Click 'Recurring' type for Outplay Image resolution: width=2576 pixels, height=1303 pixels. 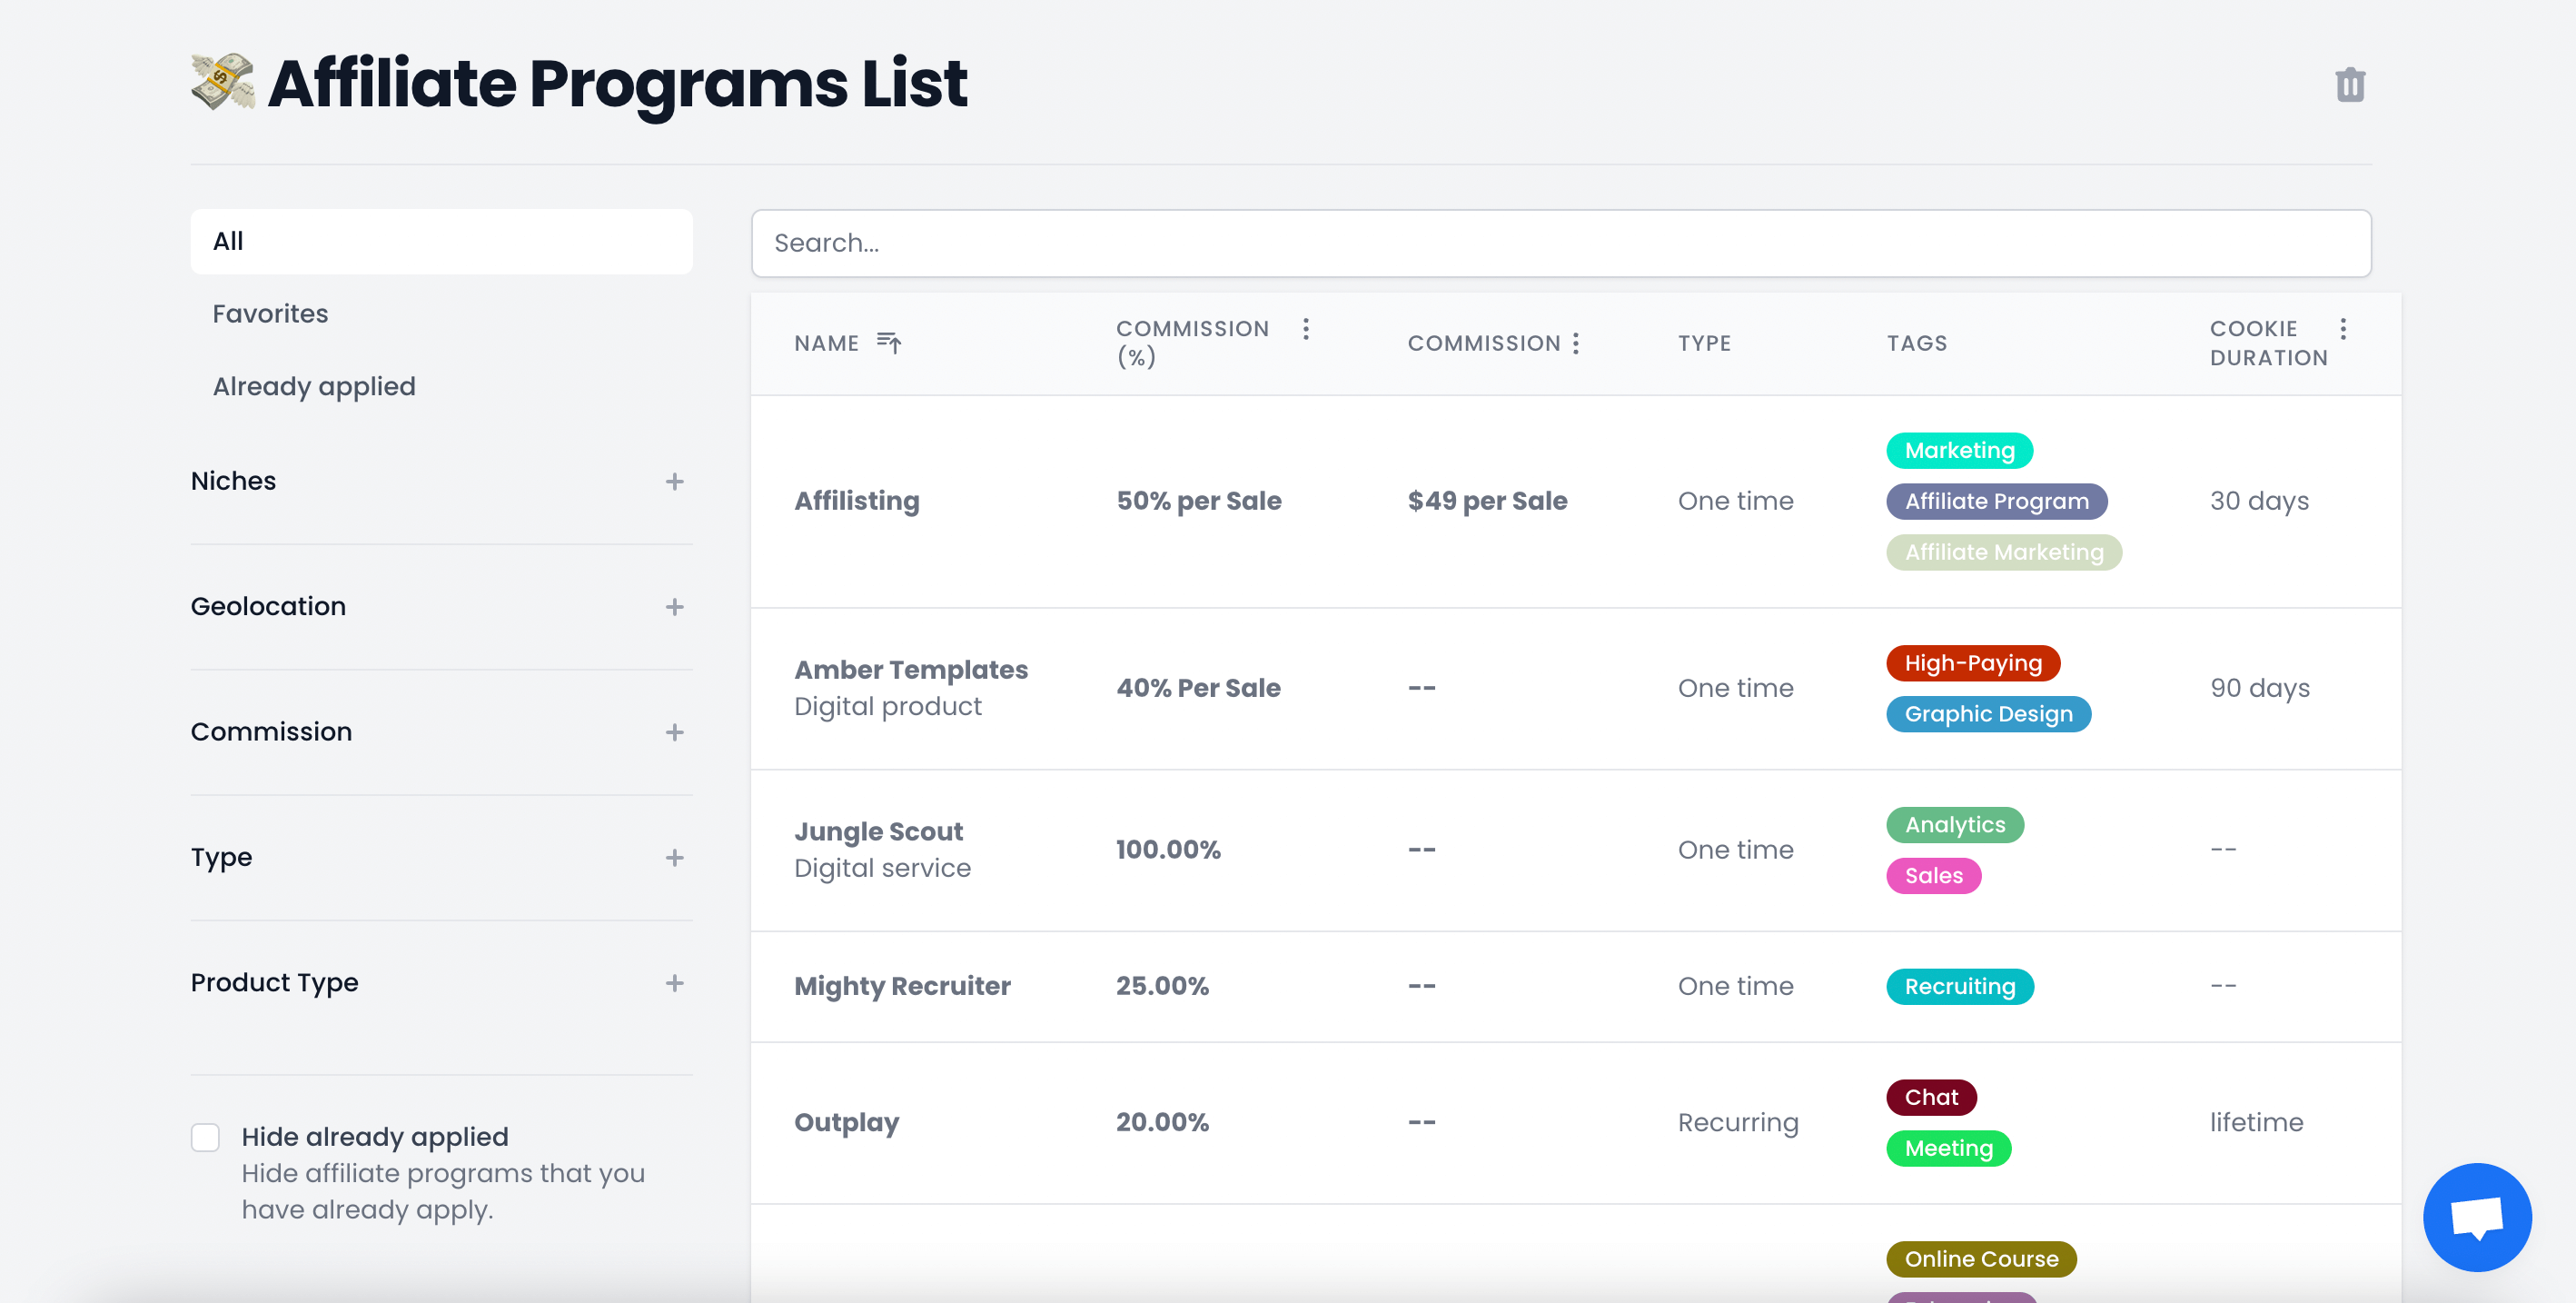tap(1738, 1122)
